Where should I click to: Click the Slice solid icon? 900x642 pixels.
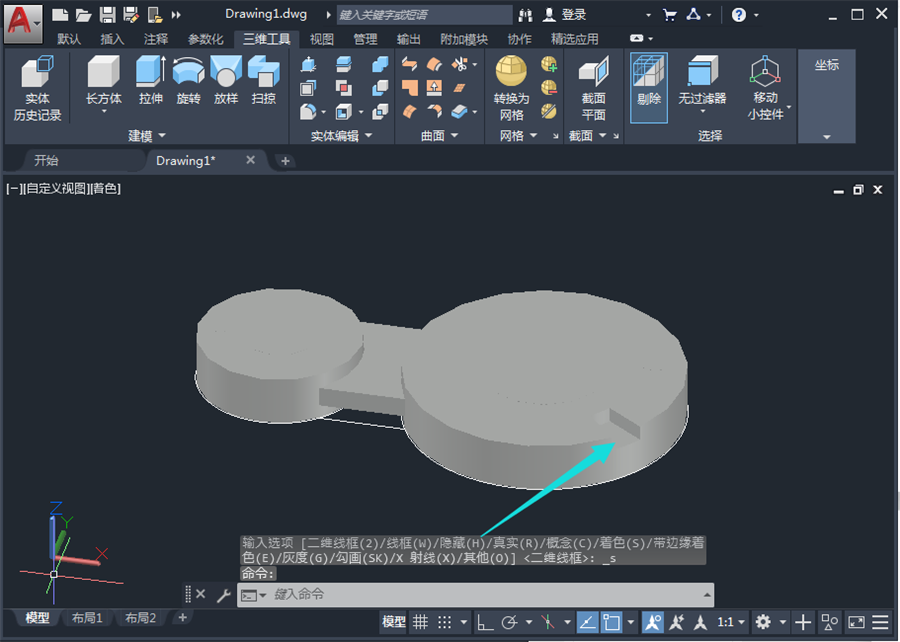coord(343,64)
